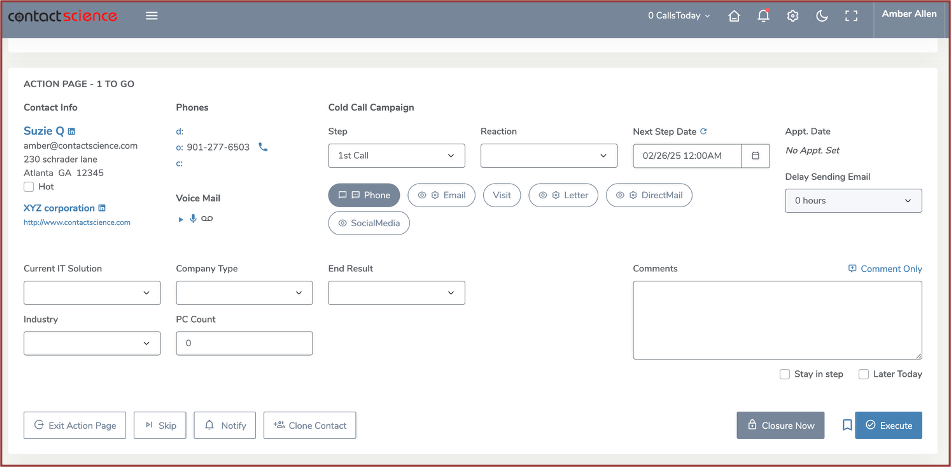The image size is (952, 468).
Task: Click the Closure Now button
Action: [x=781, y=426]
